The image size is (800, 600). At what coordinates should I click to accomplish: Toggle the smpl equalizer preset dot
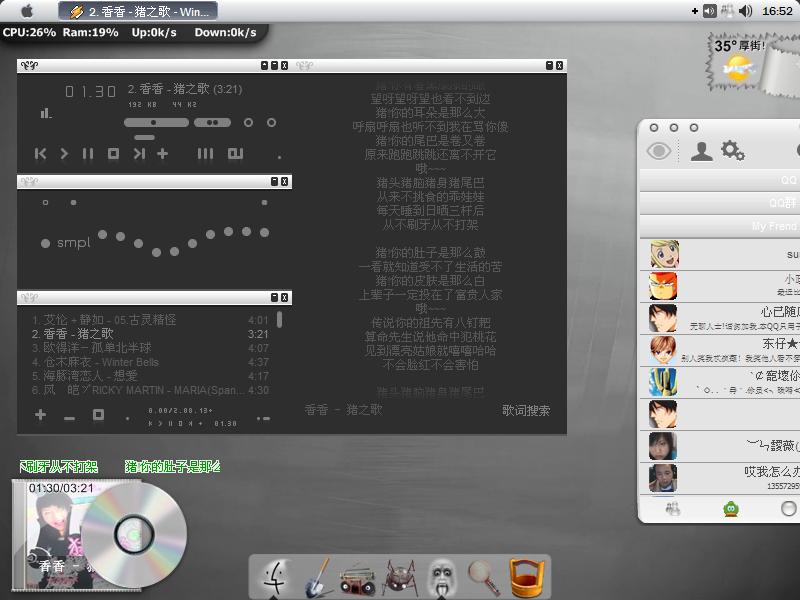[45, 243]
